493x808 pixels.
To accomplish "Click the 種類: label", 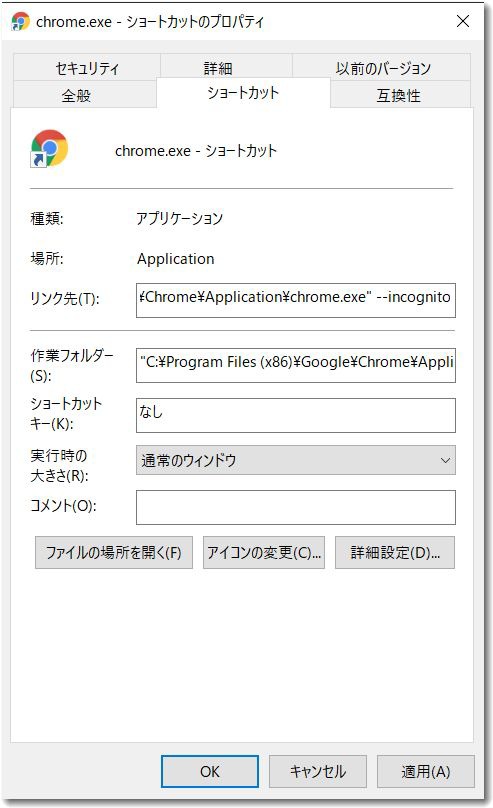I will [x=47, y=218].
